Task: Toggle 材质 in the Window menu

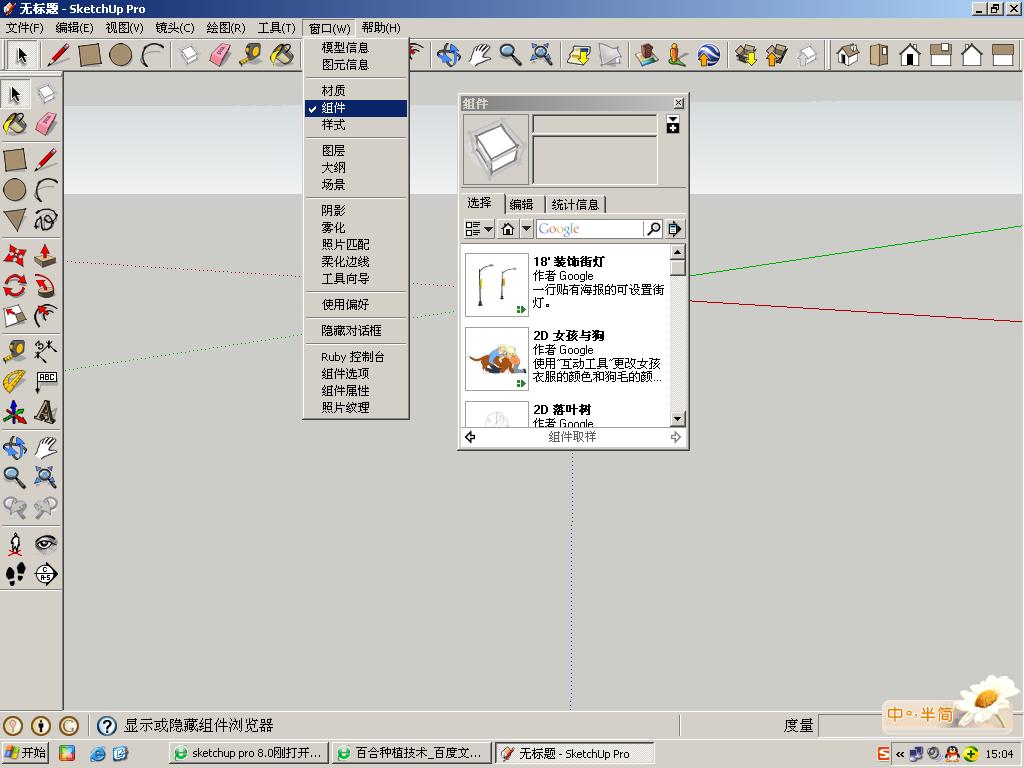Action: (x=356, y=91)
